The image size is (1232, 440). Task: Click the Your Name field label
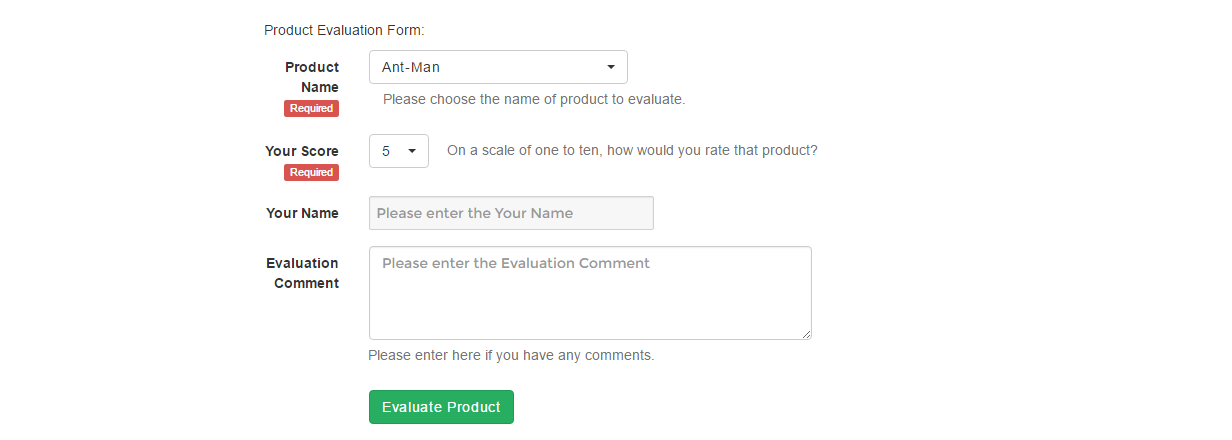(x=302, y=213)
